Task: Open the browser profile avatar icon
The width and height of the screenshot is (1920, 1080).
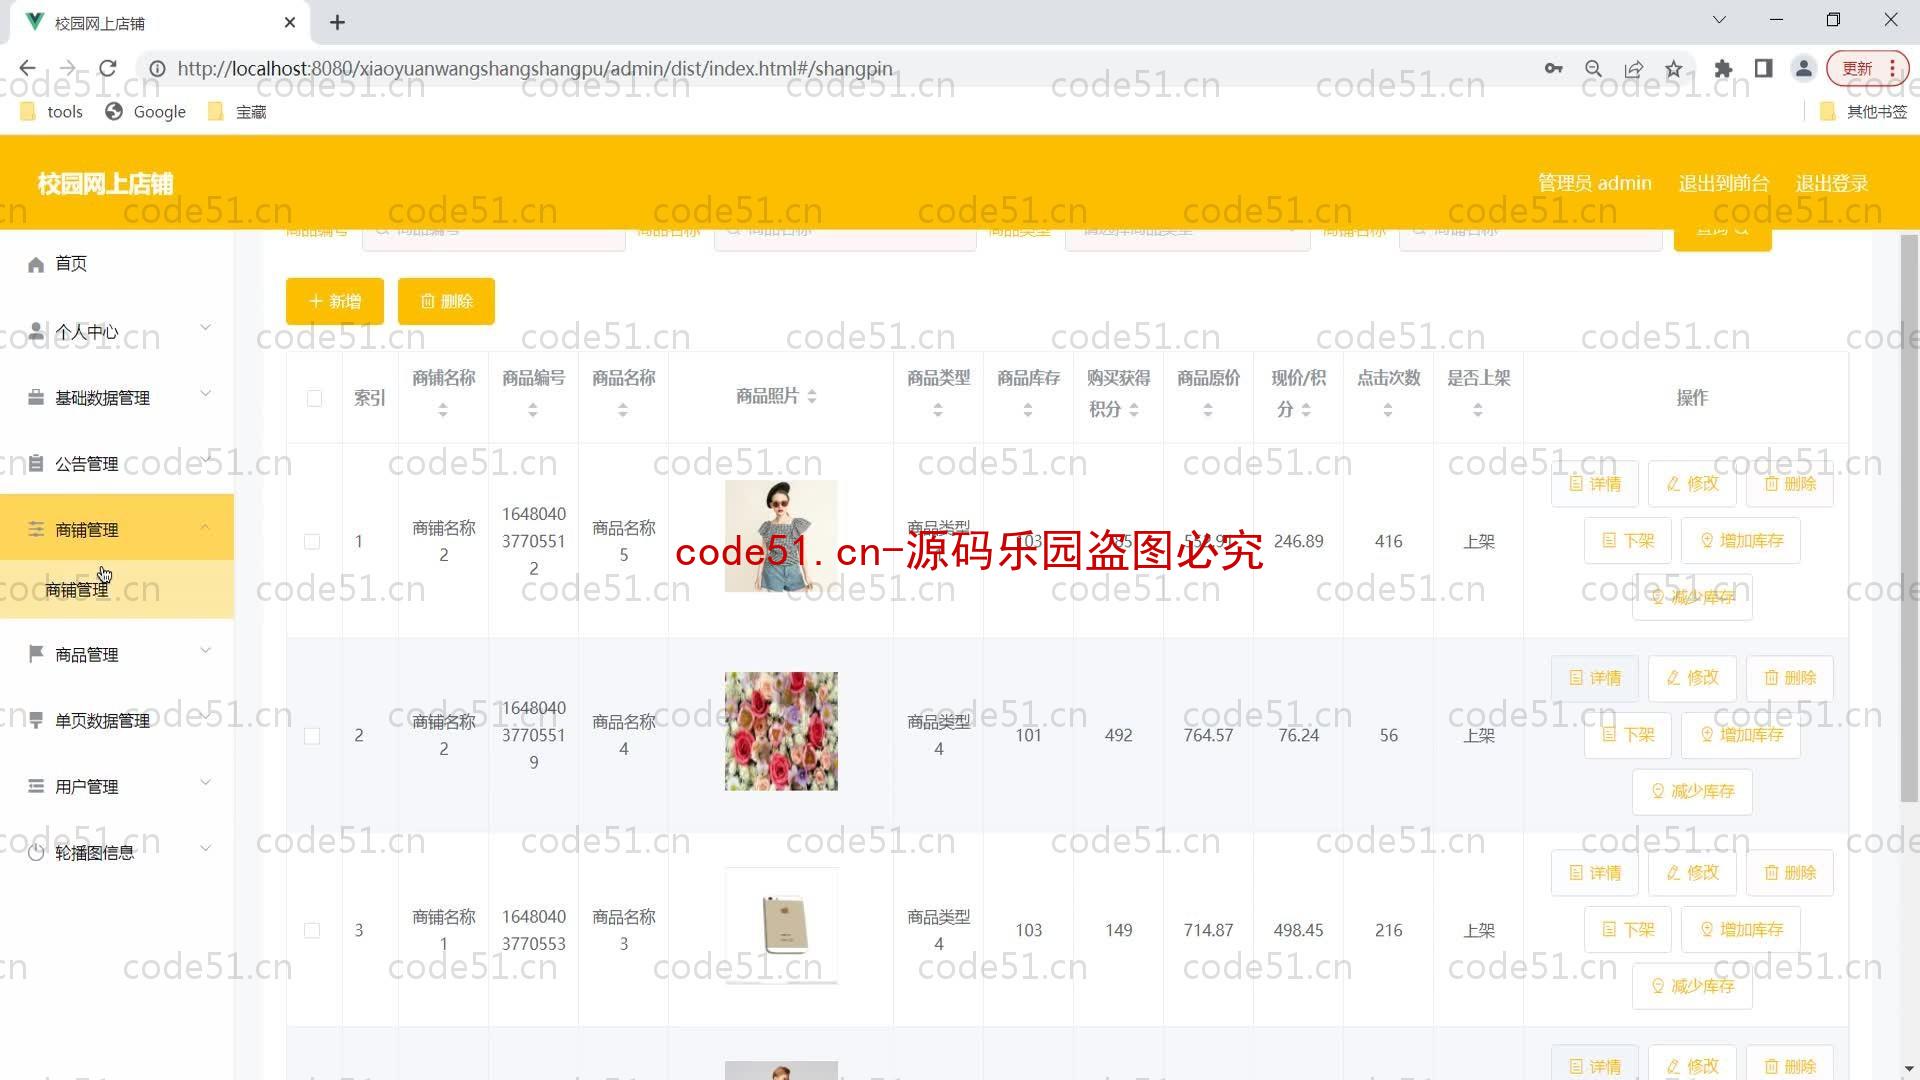Action: (1804, 68)
